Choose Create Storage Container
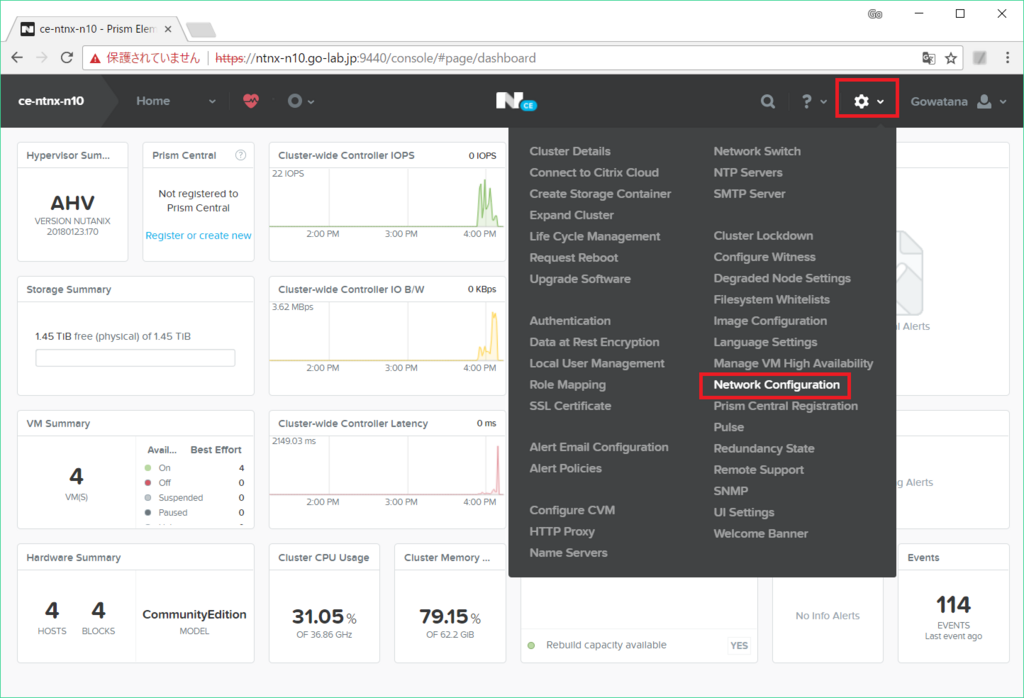The width and height of the screenshot is (1024, 698). [600, 194]
